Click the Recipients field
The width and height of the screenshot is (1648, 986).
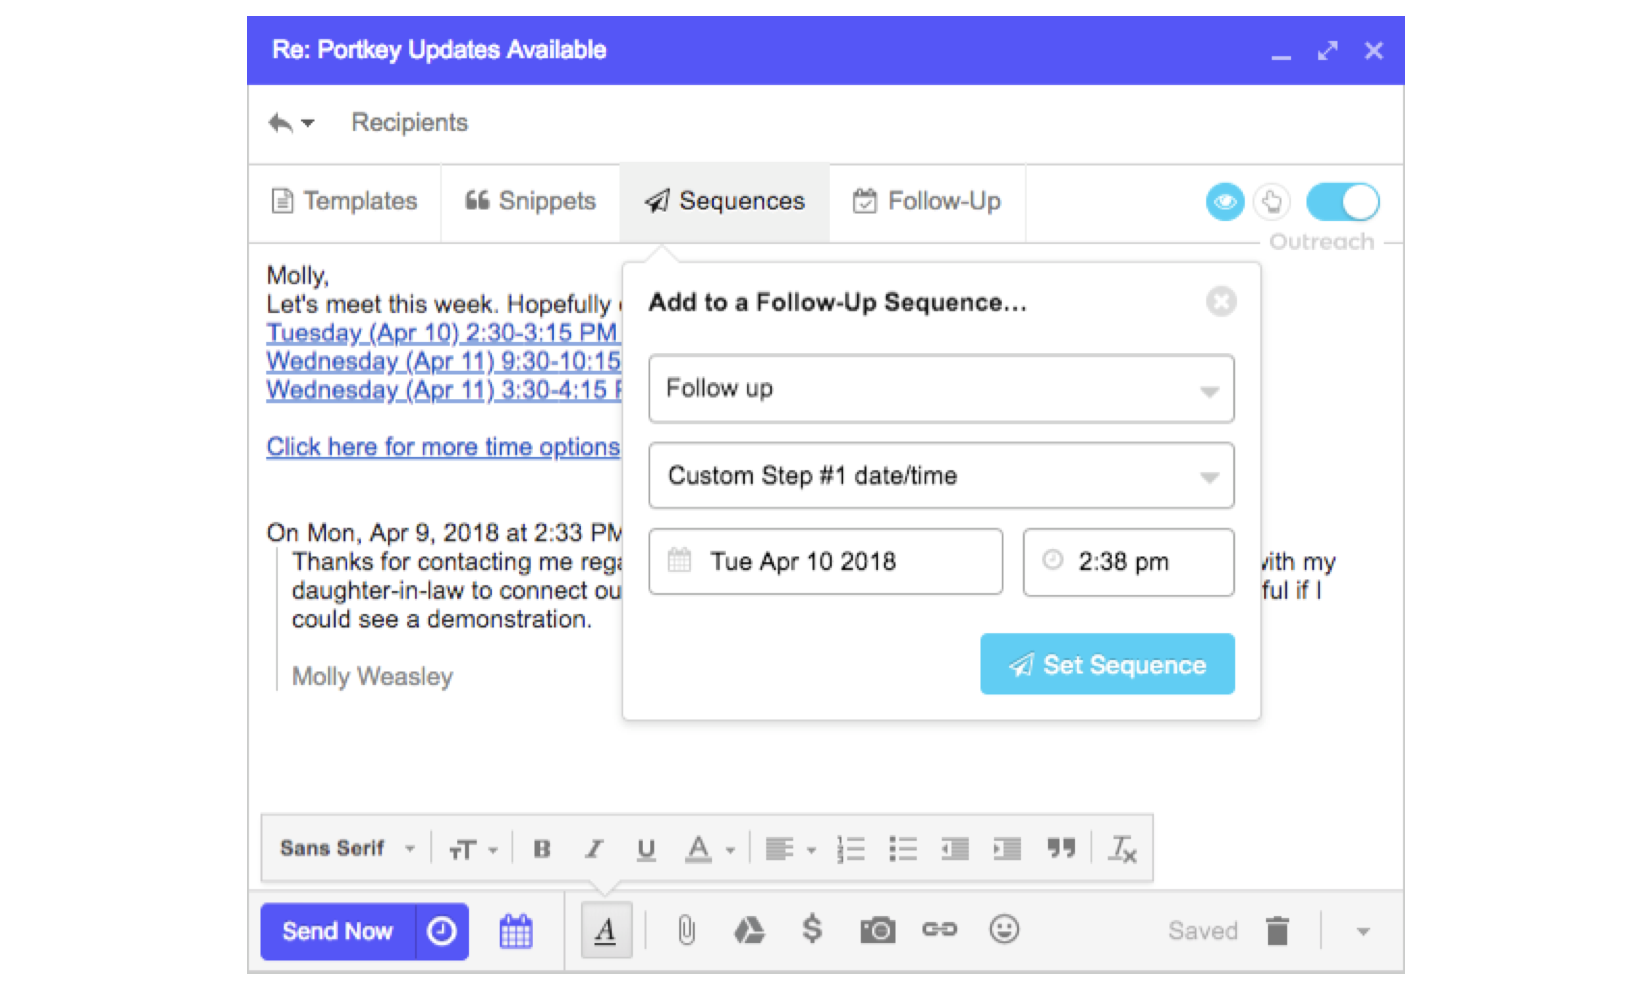(x=409, y=122)
